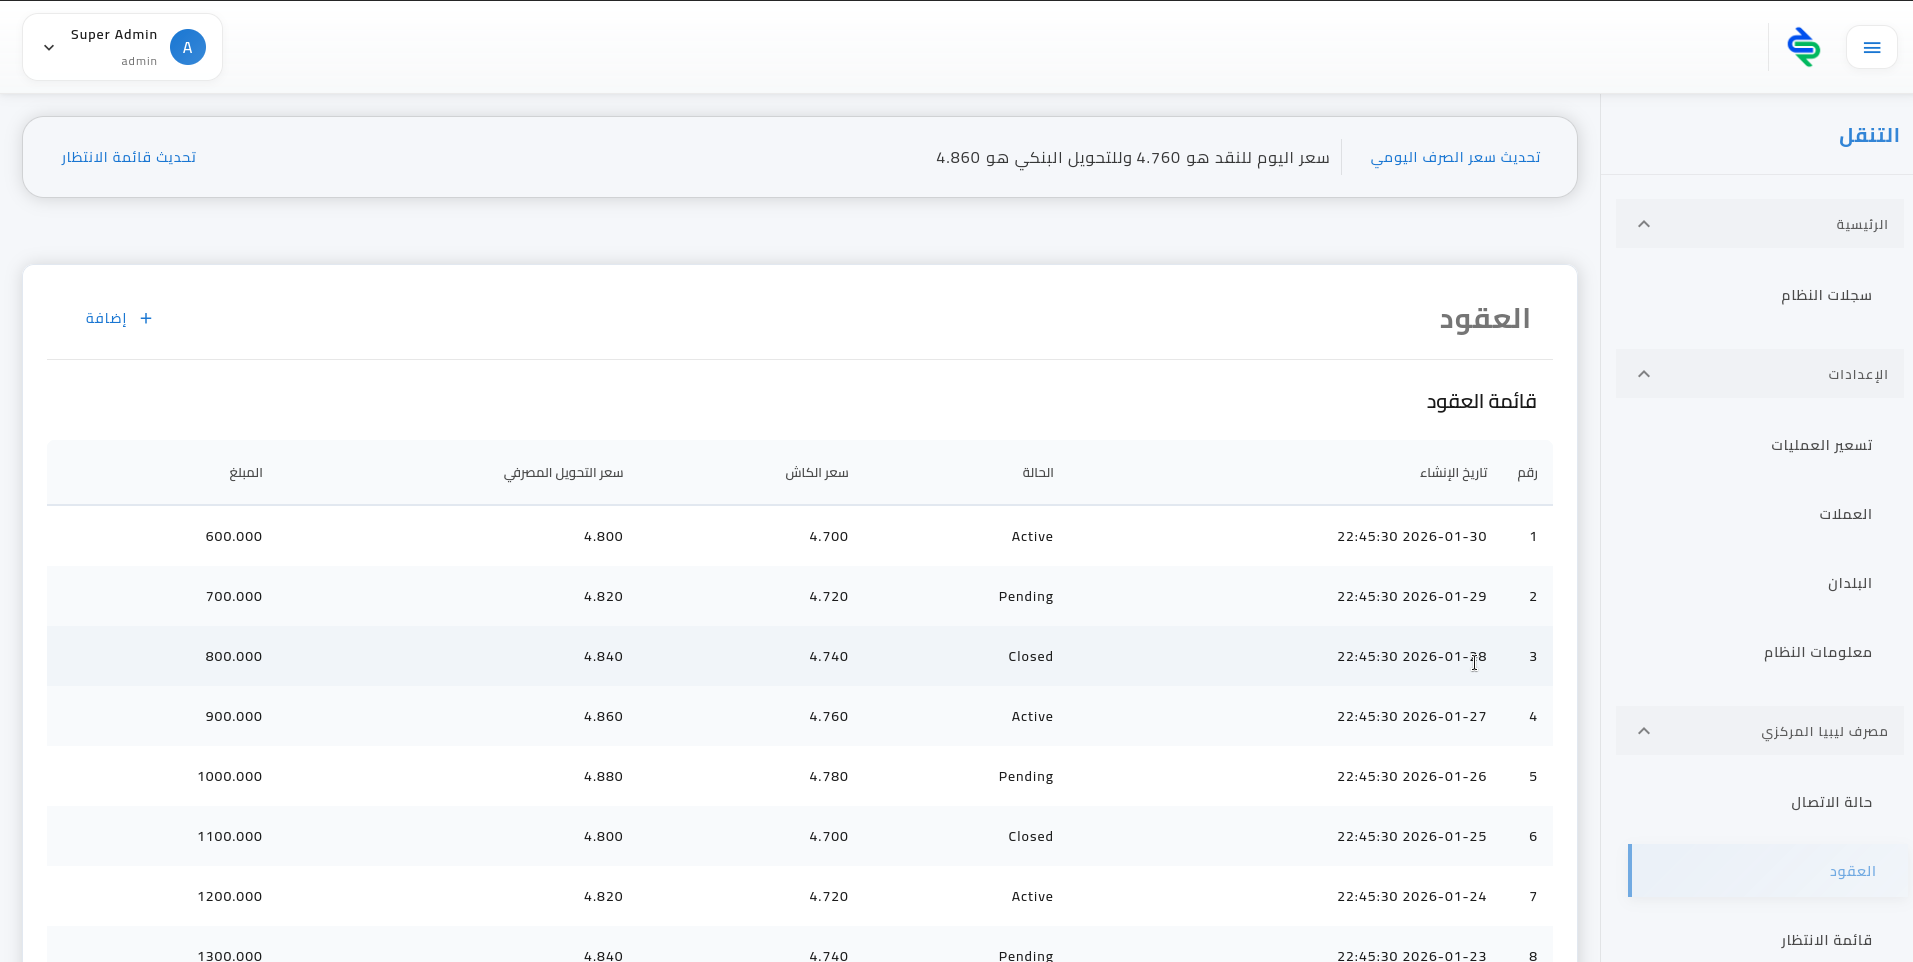Viewport: 1913px width, 962px height.
Task: Click the المبلغ column header
Action: (x=246, y=472)
